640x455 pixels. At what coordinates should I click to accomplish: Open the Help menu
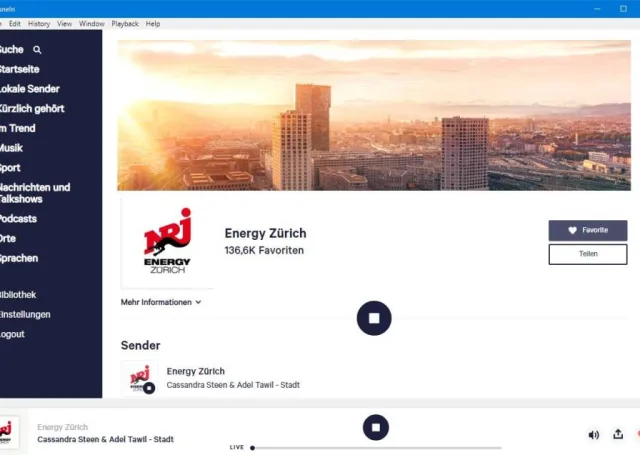click(x=153, y=24)
